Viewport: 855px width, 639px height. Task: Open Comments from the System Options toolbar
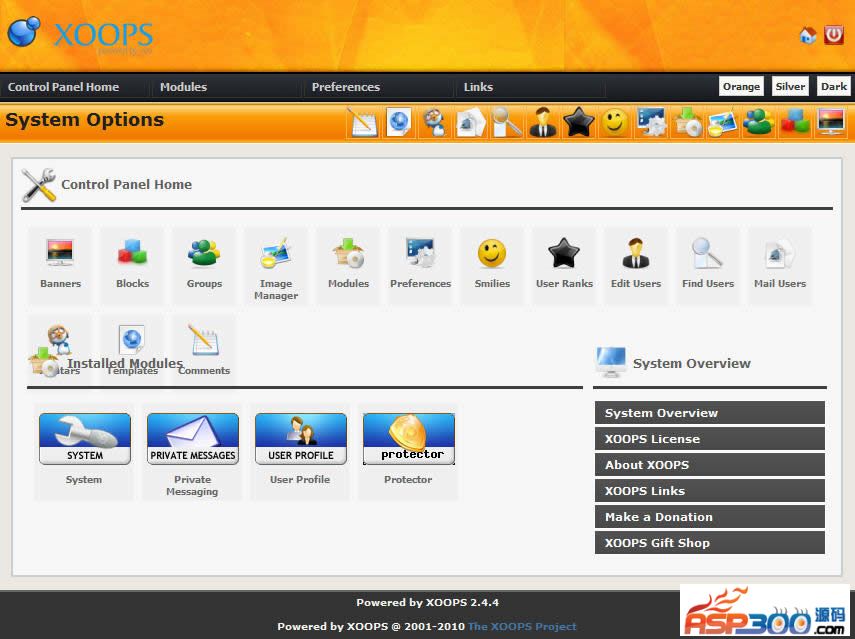pos(364,123)
